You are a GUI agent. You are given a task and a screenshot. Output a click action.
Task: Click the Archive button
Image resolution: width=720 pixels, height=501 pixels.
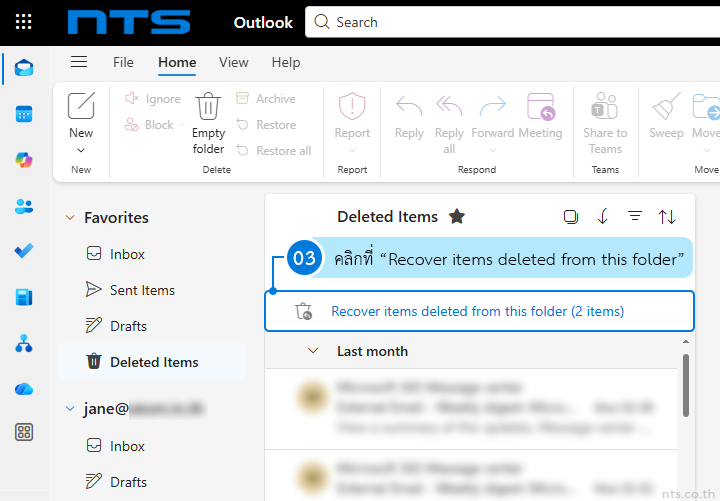pyautogui.click(x=265, y=99)
